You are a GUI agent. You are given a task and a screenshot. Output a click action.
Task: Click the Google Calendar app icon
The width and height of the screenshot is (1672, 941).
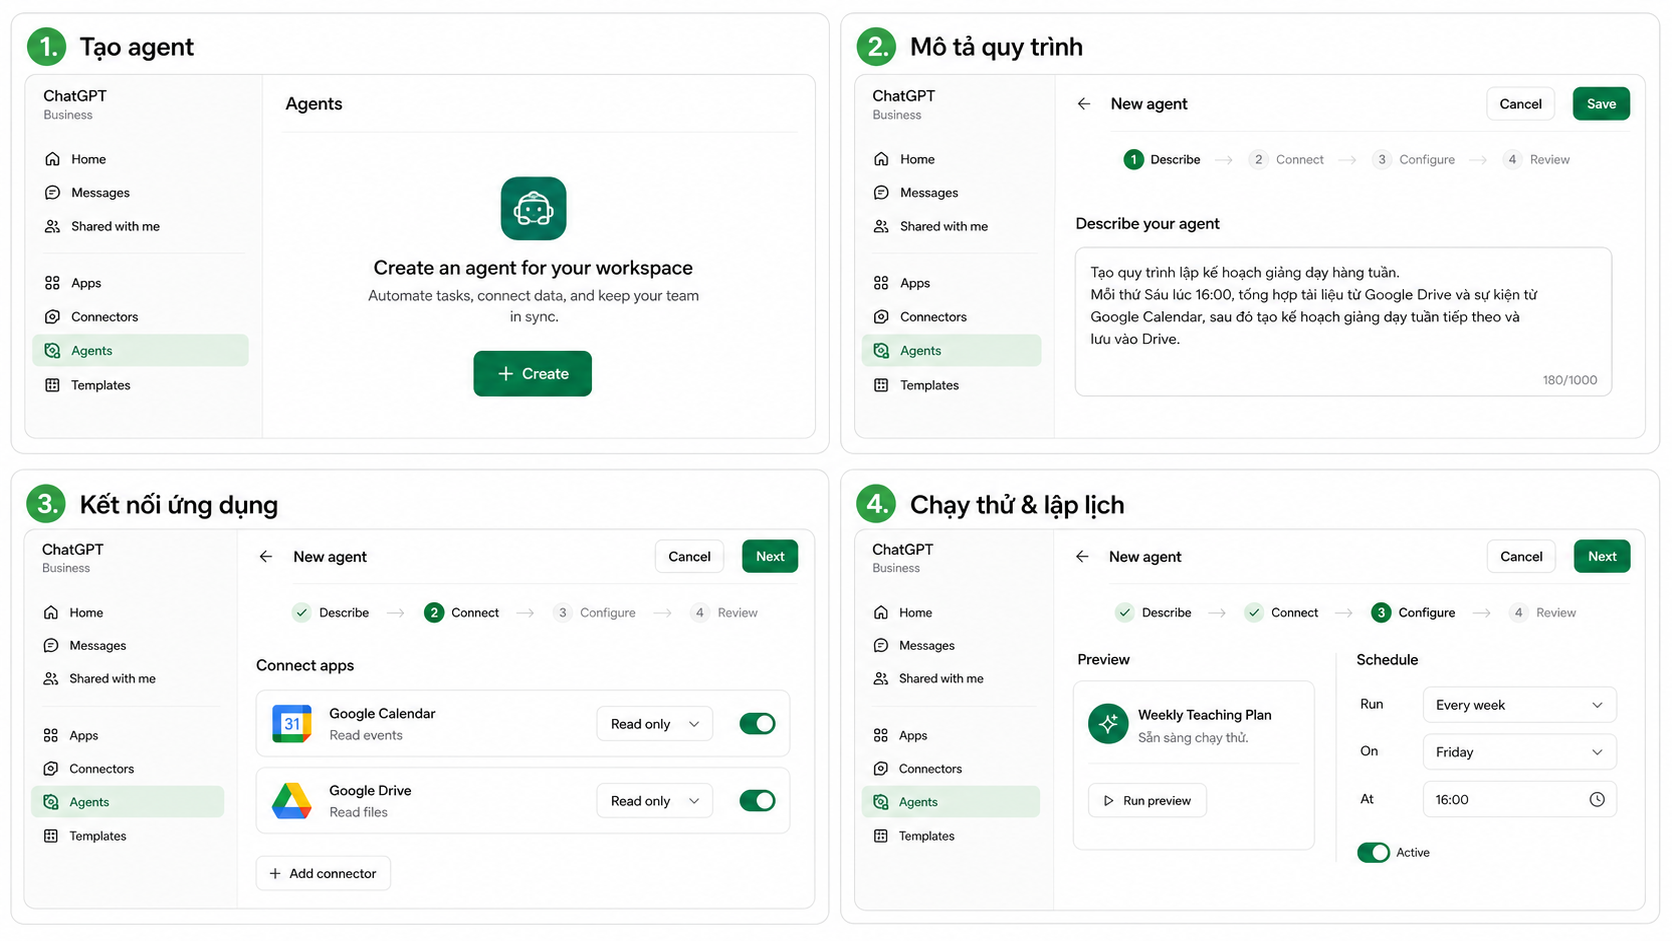[x=292, y=723]
